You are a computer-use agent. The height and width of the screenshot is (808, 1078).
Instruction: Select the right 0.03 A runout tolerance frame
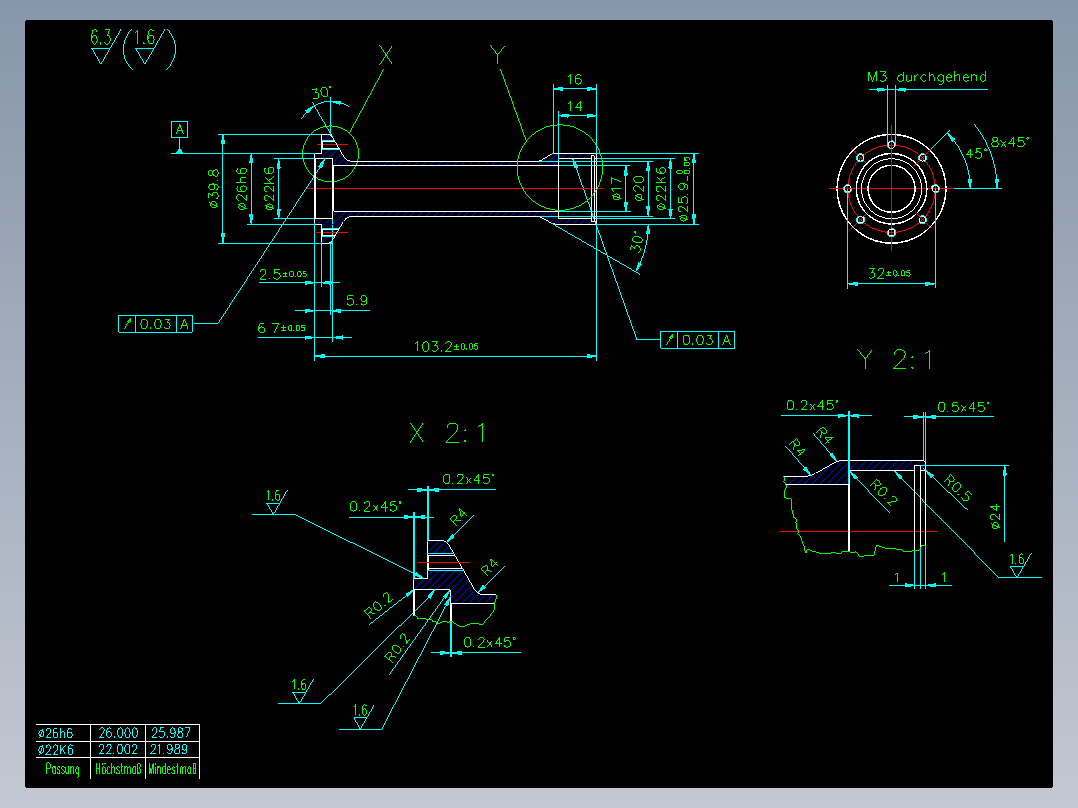pos(697,340)
